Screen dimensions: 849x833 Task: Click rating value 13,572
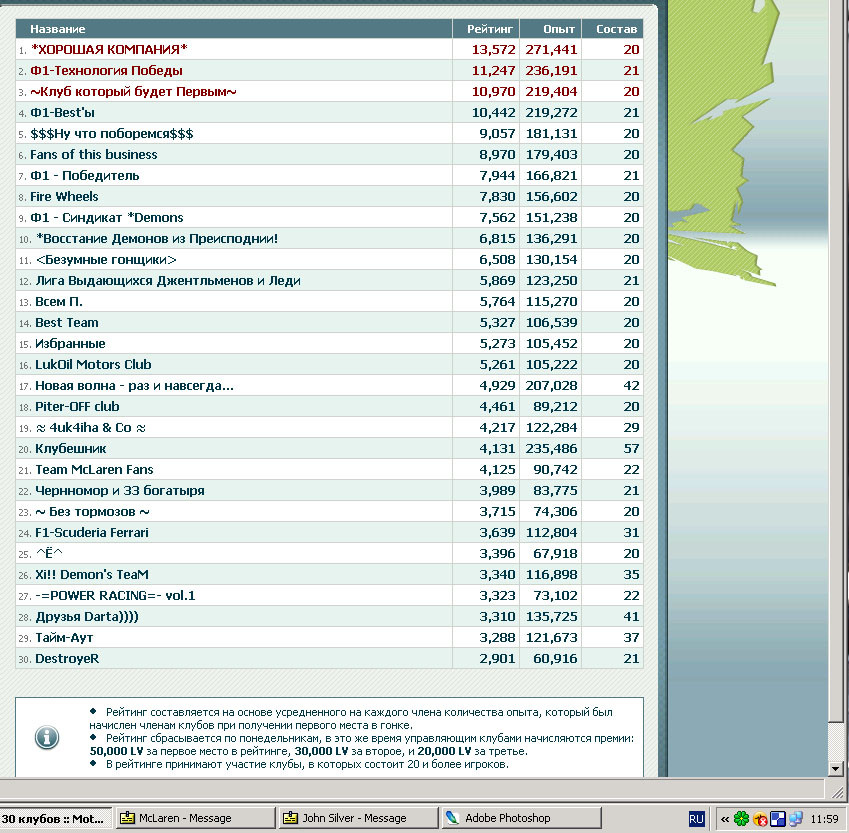coord(493,49)
